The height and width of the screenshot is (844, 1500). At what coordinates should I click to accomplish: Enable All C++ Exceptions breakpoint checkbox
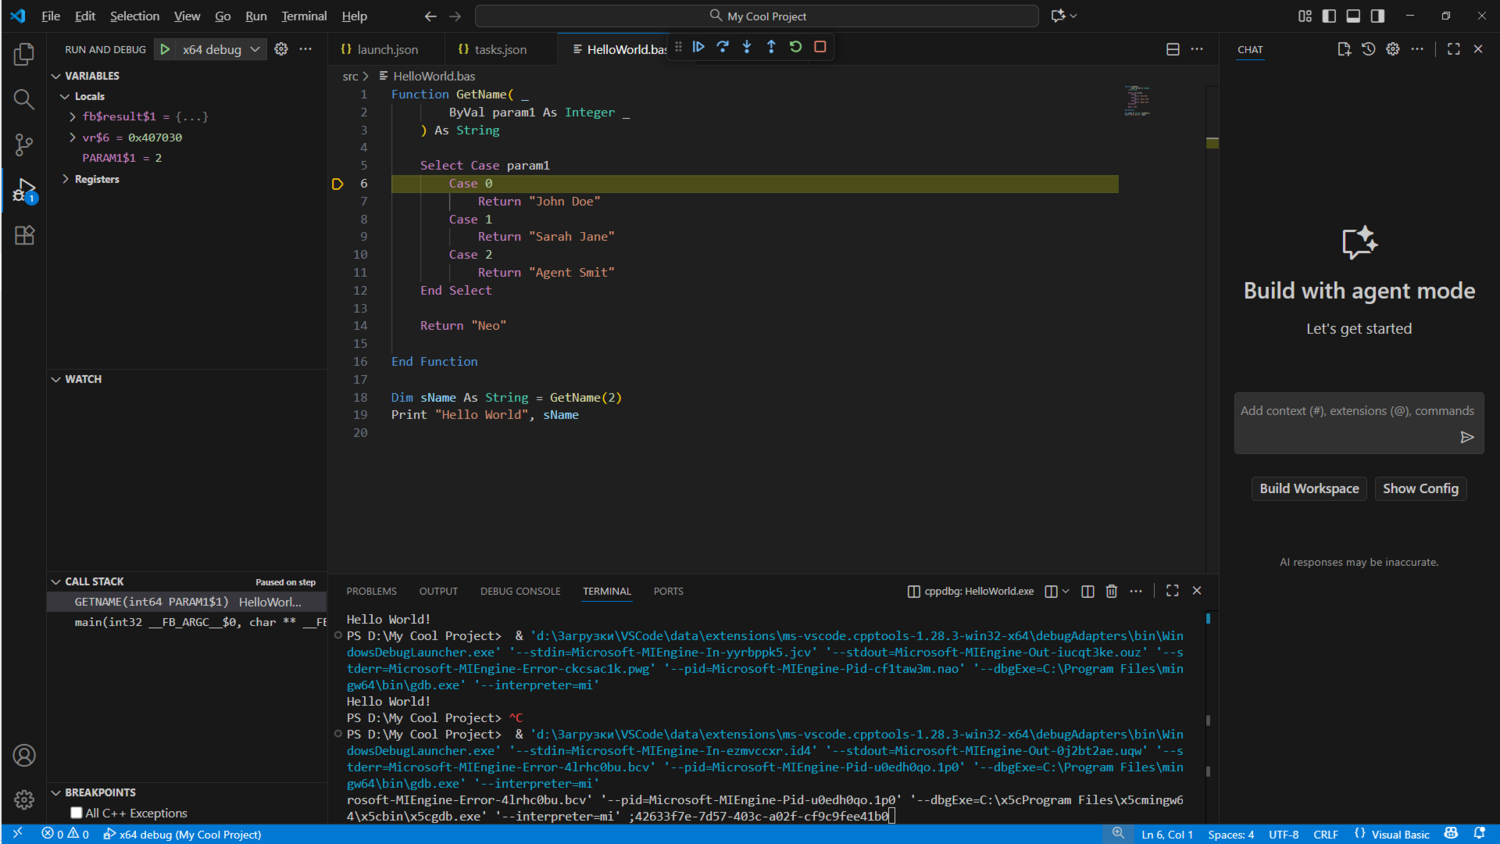pos(76,813)
